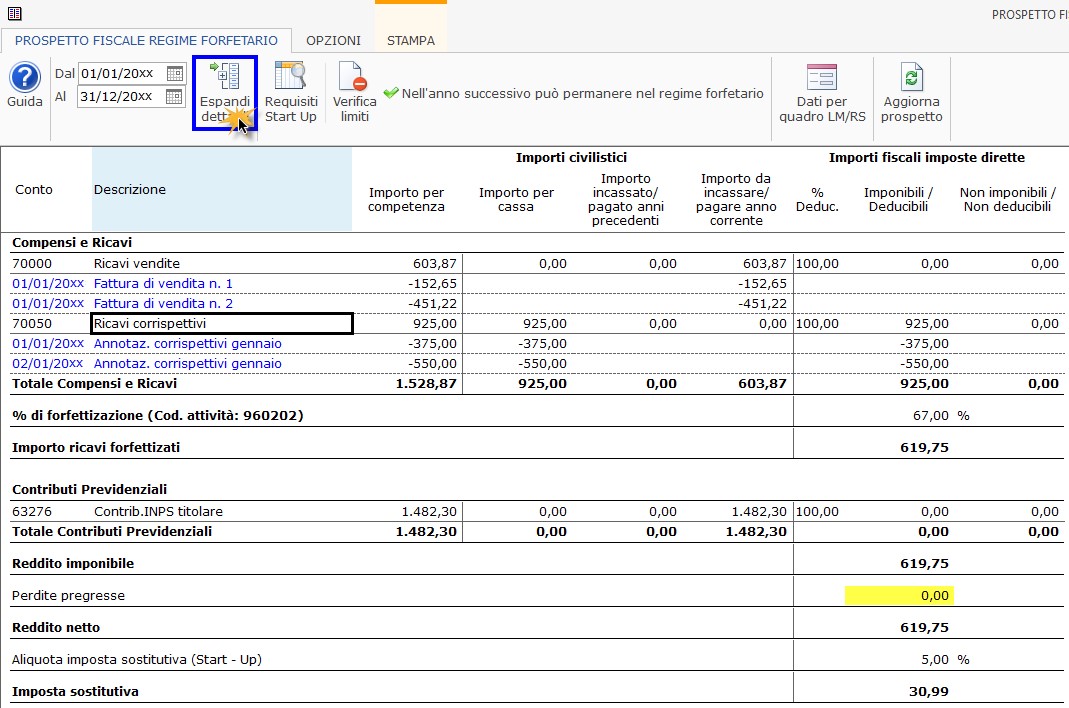
Task: Click Imponibili / Deducibili column header
Action: [x=898, y=199]
